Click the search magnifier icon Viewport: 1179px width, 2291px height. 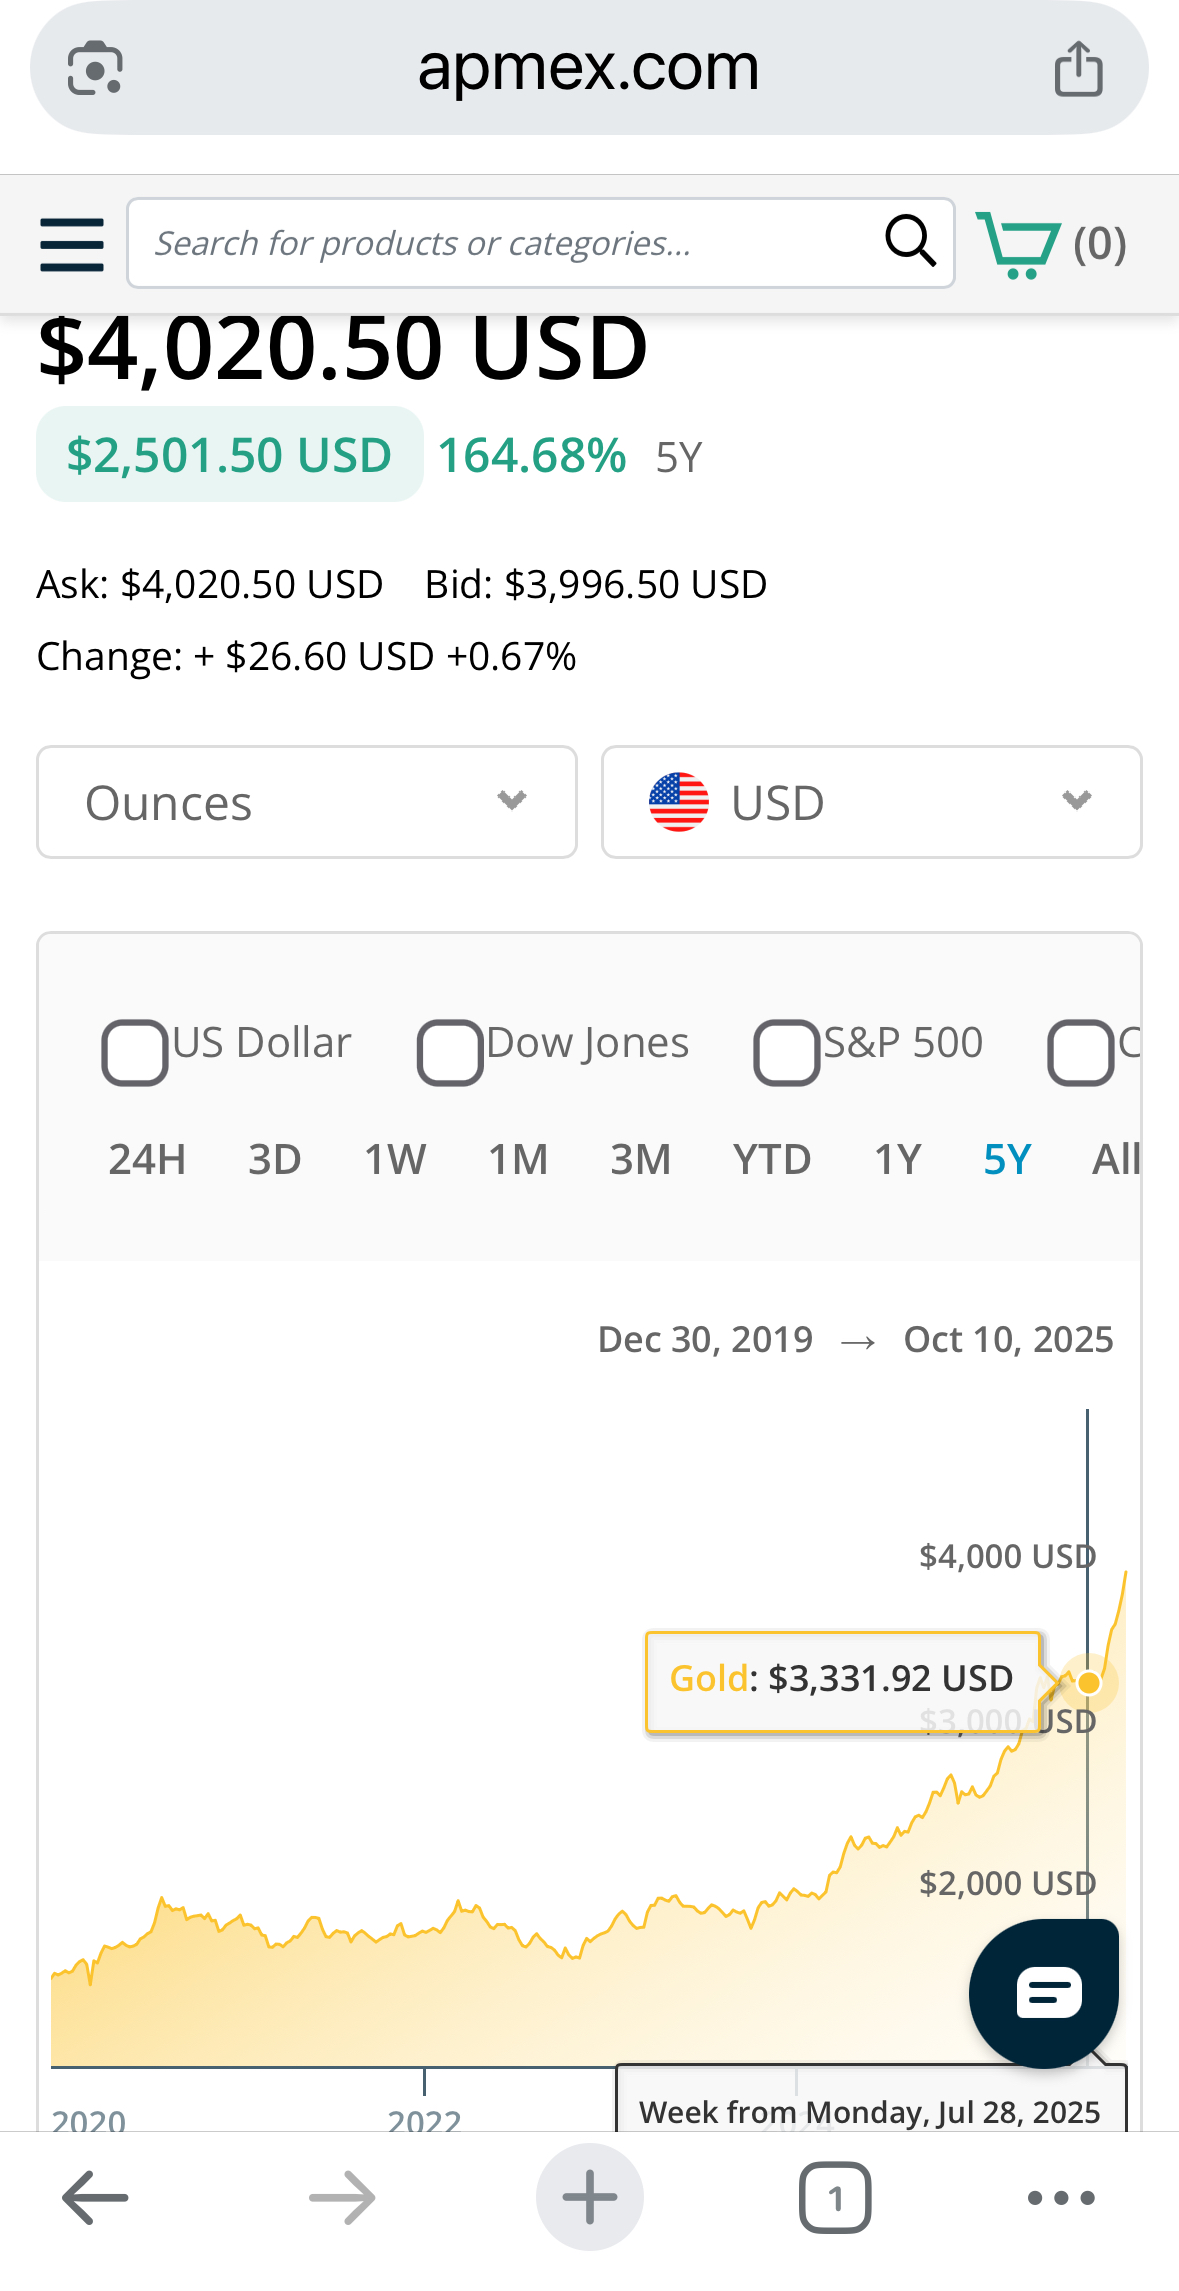tap(910, 242)
